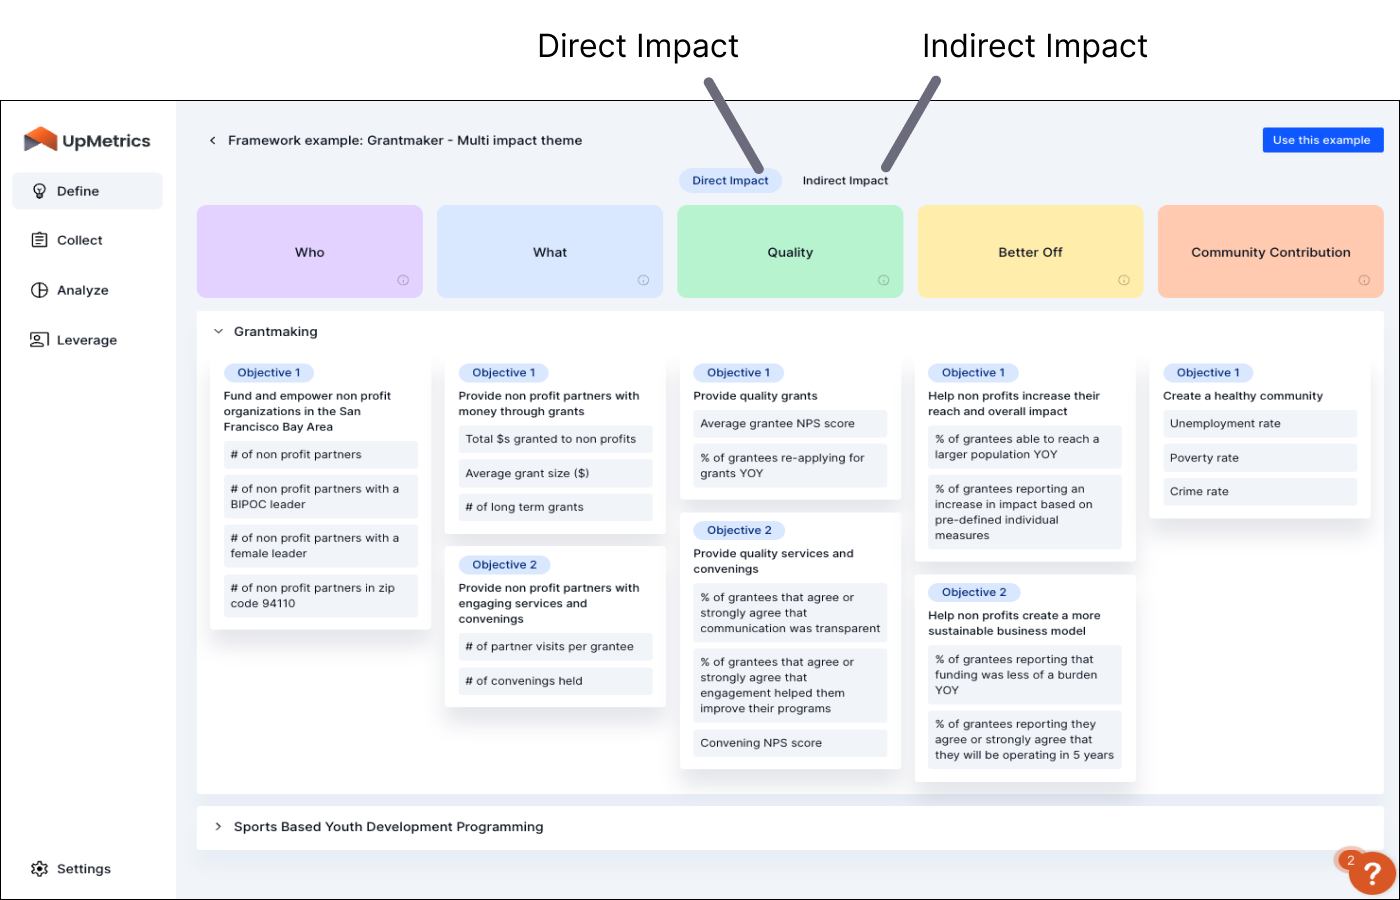1400x900 pixels.
Task: Click the Collect clipboard icon
Action: pyautogui.click(x=40, y=240)
